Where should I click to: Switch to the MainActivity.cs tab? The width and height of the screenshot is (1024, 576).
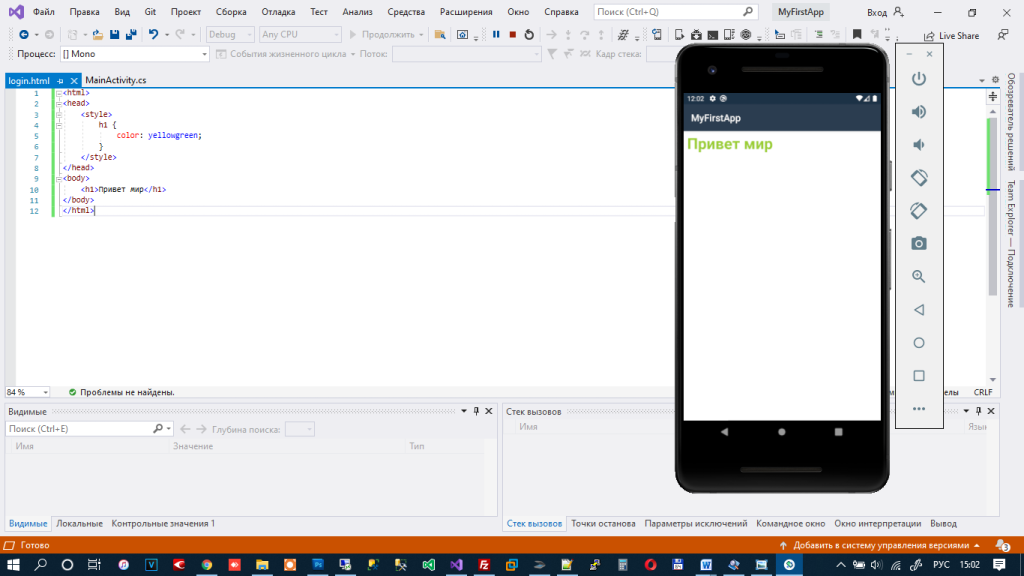click(116, 80)
